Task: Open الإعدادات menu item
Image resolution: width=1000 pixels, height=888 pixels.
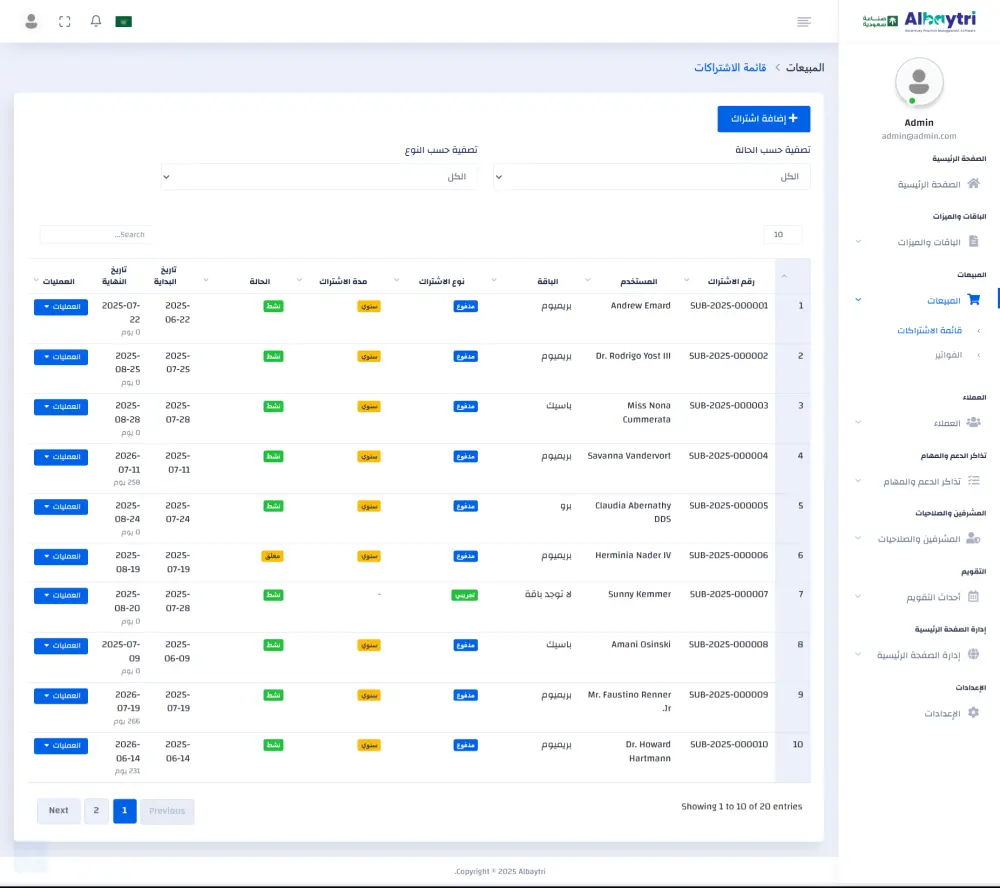Action: pyautogui.click(x=942, y=713)
